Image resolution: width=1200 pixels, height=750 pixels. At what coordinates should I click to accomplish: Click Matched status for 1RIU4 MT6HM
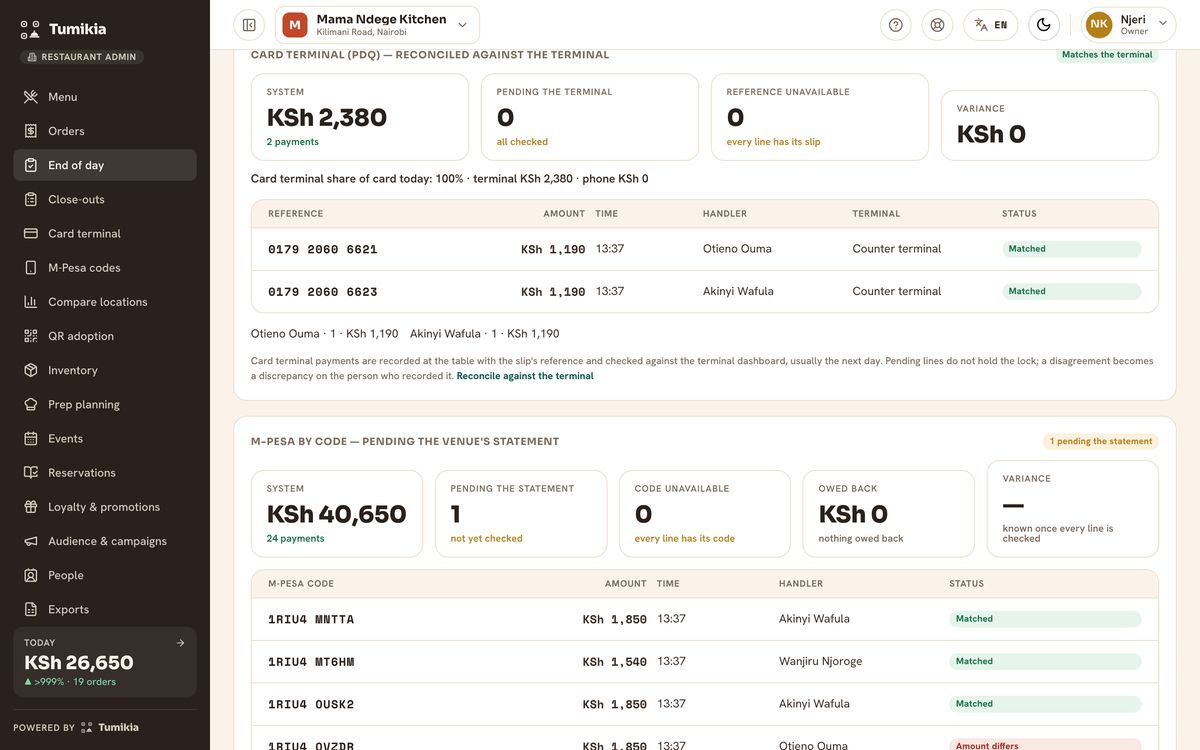[1045, 662]
